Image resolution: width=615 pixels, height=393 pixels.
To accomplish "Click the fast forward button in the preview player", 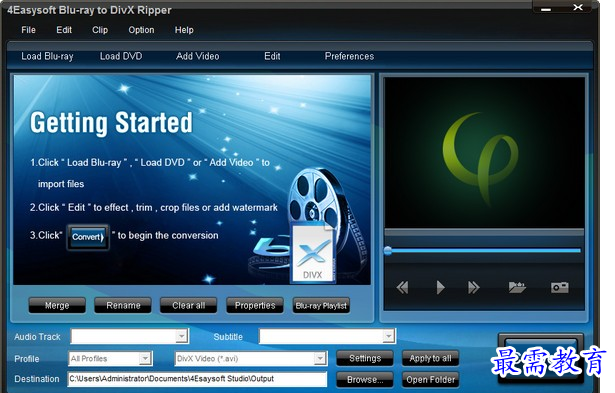I will (474, 287).
